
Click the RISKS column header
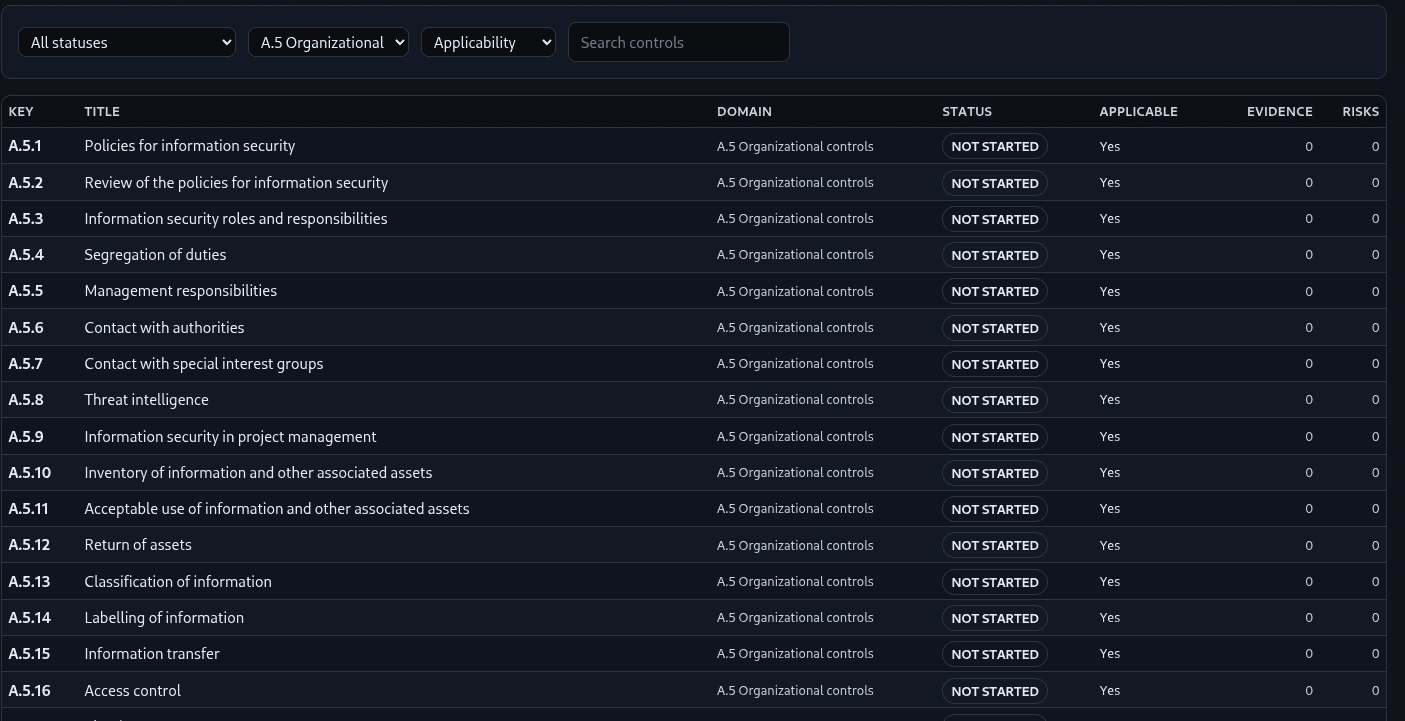(1360, 111)
